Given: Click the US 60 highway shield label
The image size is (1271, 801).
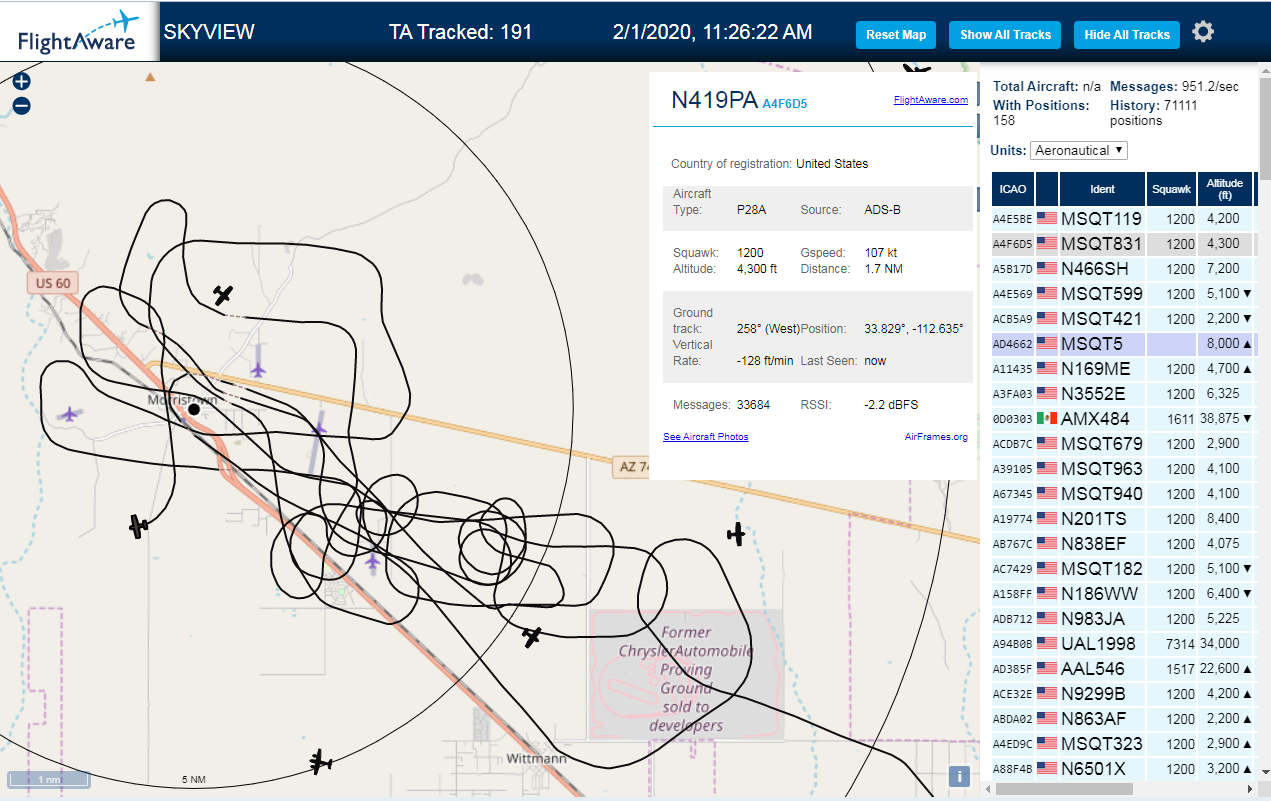Looking at the screenshot, I should [x=52, y=283].
